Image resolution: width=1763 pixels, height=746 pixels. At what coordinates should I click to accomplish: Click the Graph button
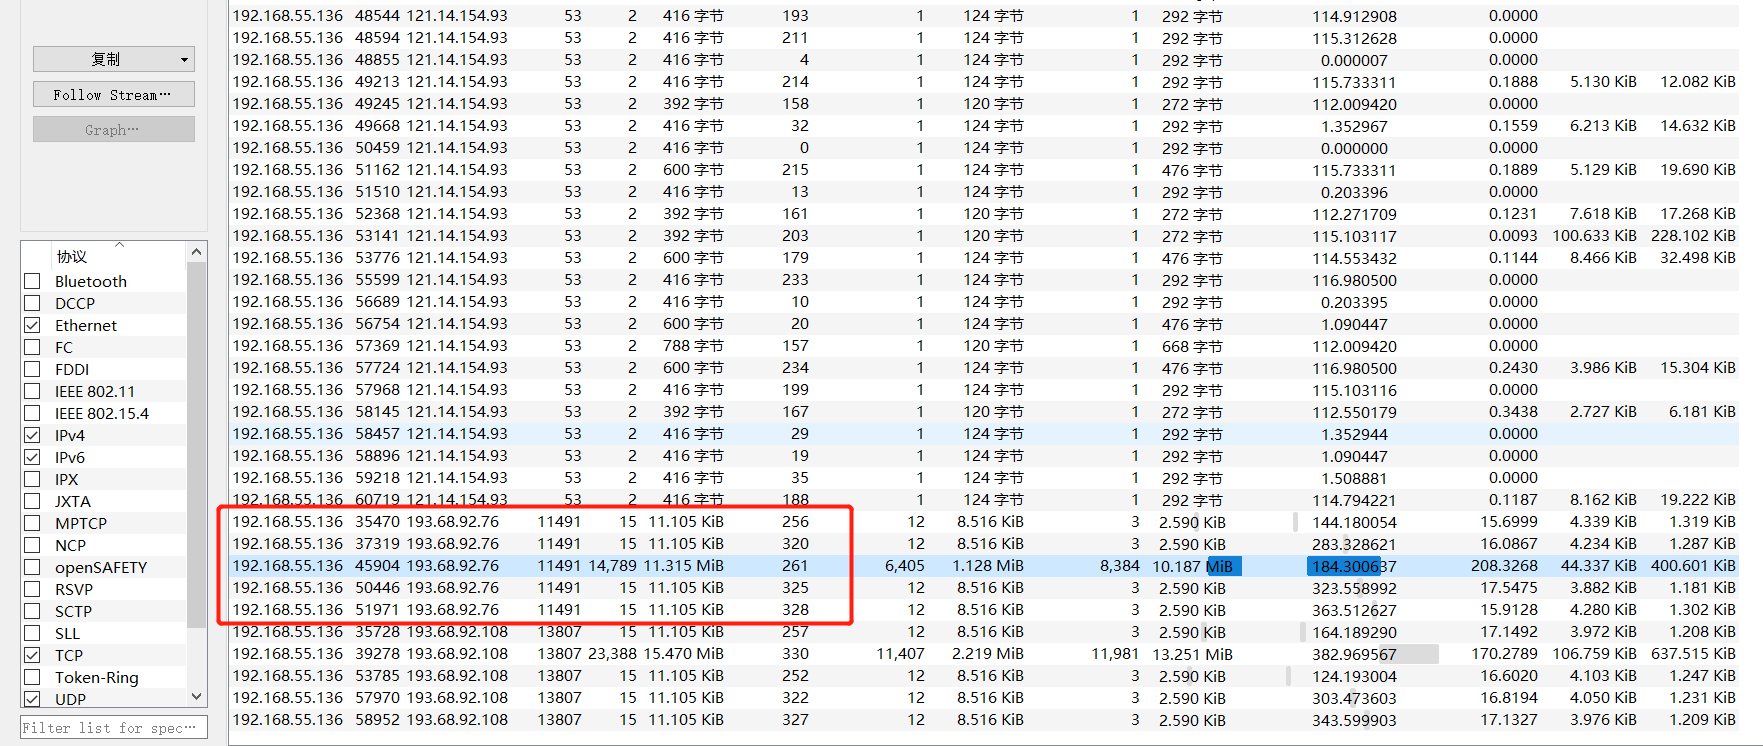click(113, 130)
